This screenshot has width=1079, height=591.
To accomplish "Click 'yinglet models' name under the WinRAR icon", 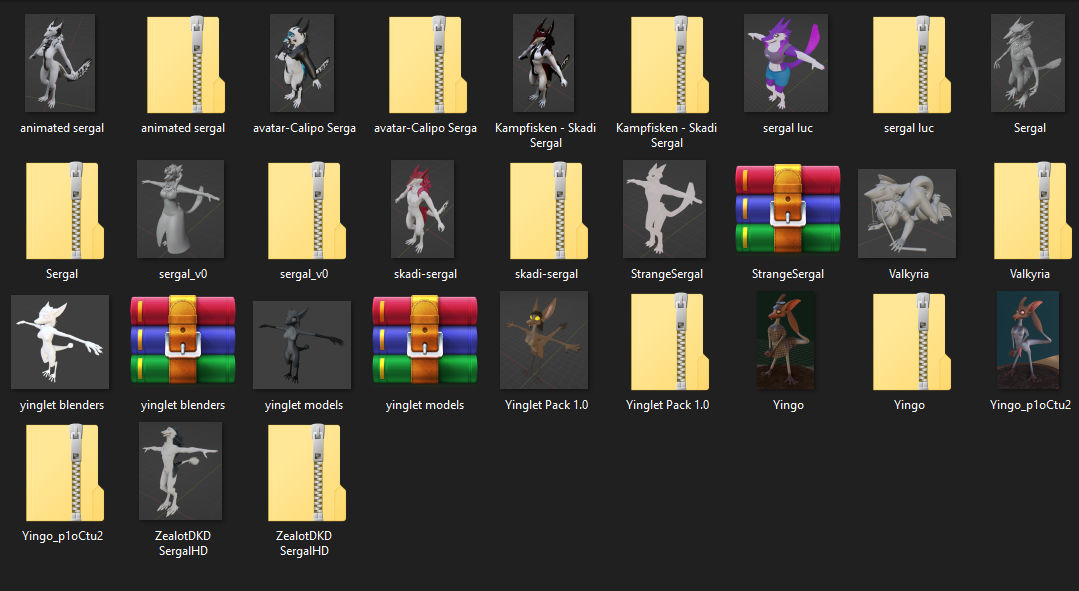I will pos(425,405).
